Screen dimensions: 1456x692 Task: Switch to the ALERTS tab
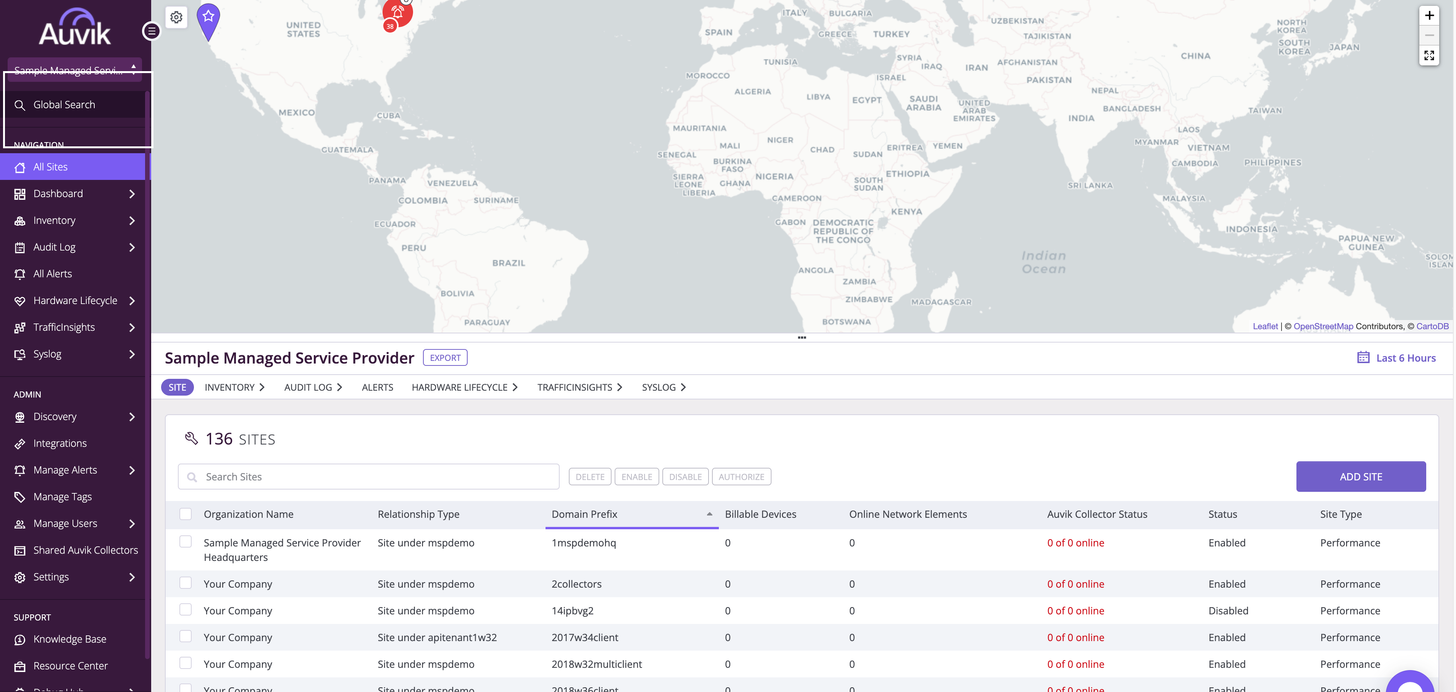(x=377, y=387)
